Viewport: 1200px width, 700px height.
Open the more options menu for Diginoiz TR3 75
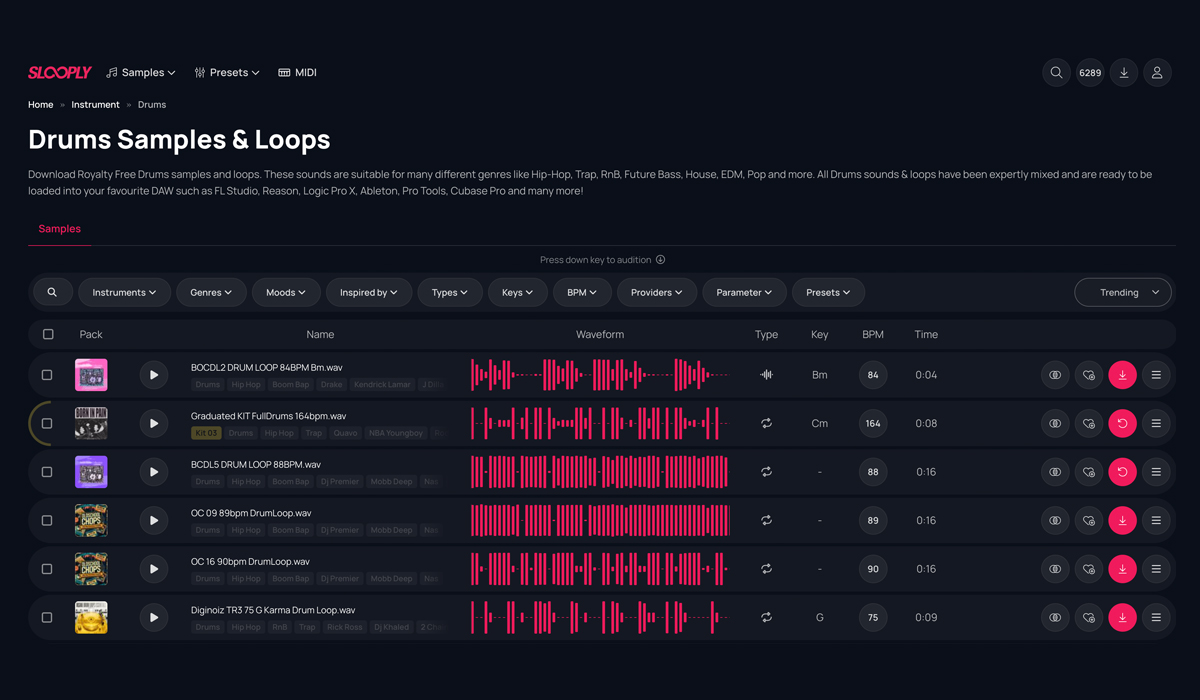click(x=1157, y=617)
